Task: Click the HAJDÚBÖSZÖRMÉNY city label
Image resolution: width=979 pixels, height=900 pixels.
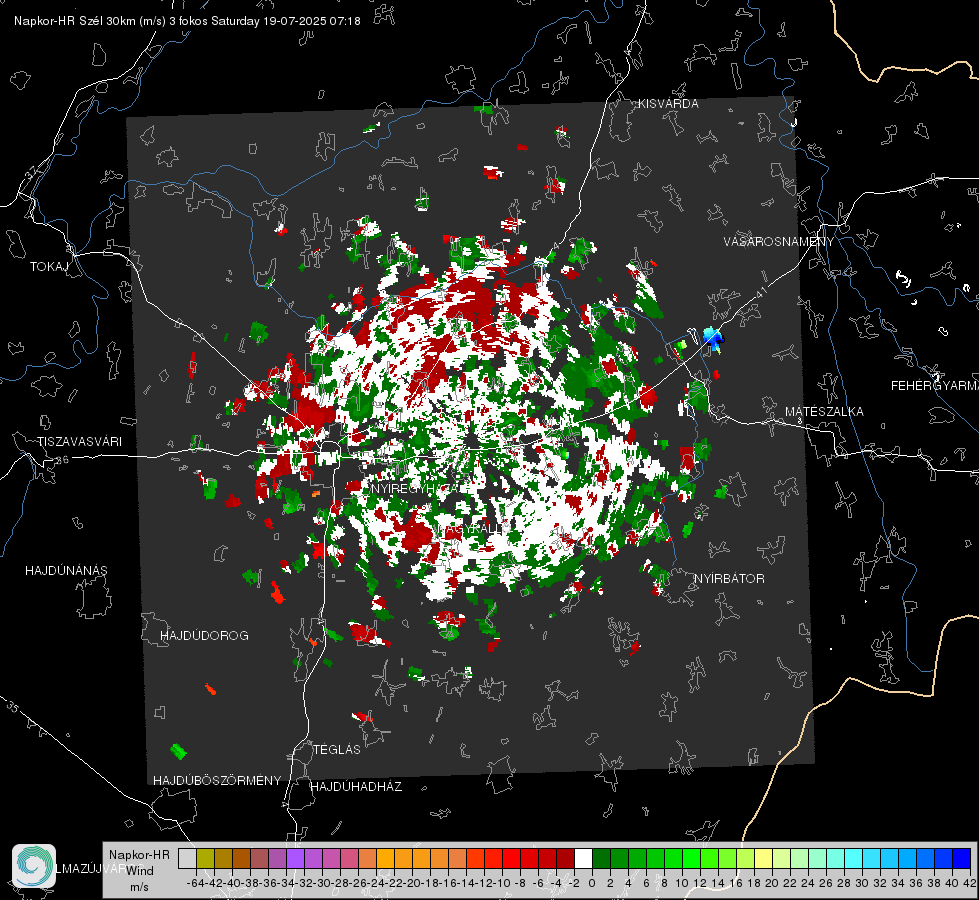Action: tap(217, 781)
